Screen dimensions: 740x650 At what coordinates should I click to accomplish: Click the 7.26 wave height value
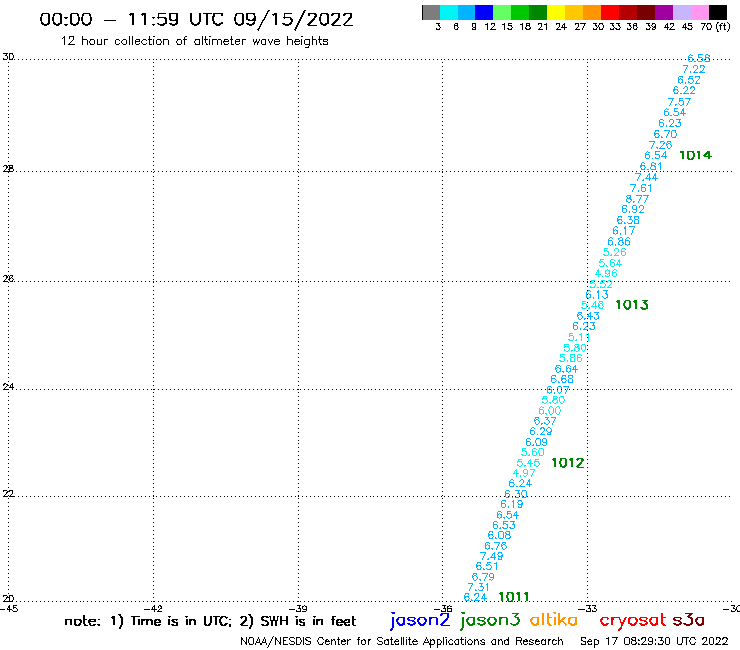pos(660,145)
